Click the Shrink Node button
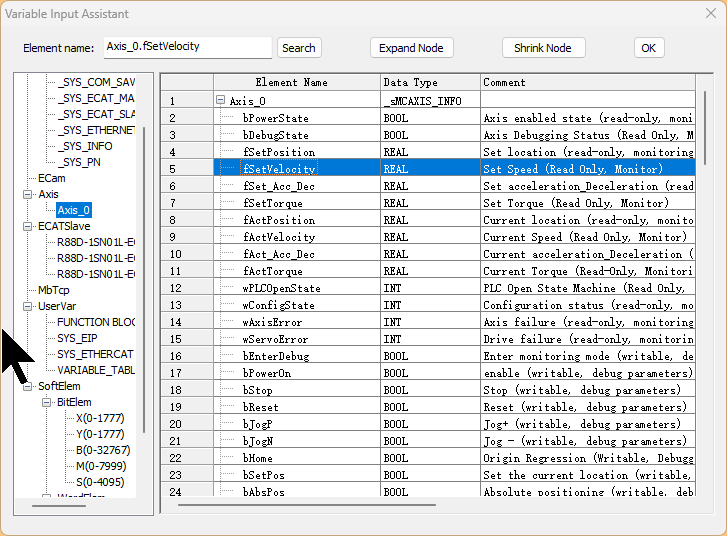The image size is (727, 536). coord(543,48)
